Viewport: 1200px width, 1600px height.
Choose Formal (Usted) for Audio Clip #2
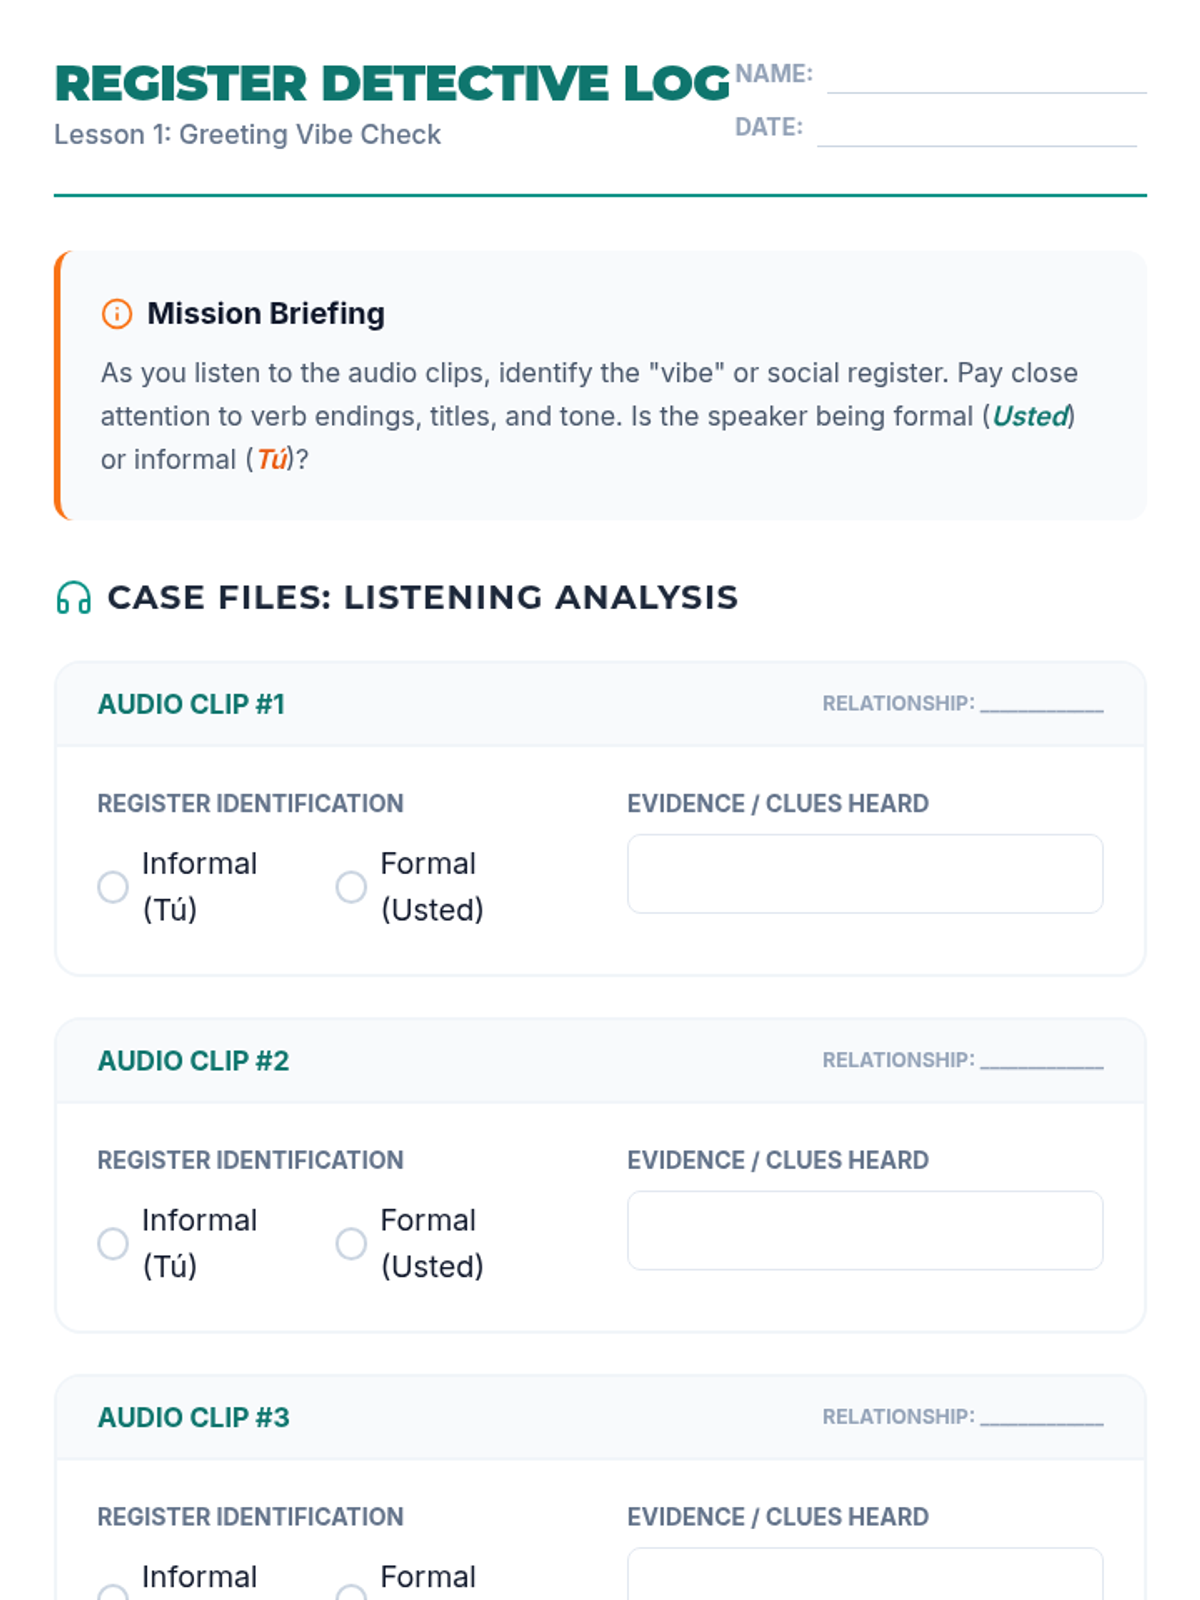351,1244
